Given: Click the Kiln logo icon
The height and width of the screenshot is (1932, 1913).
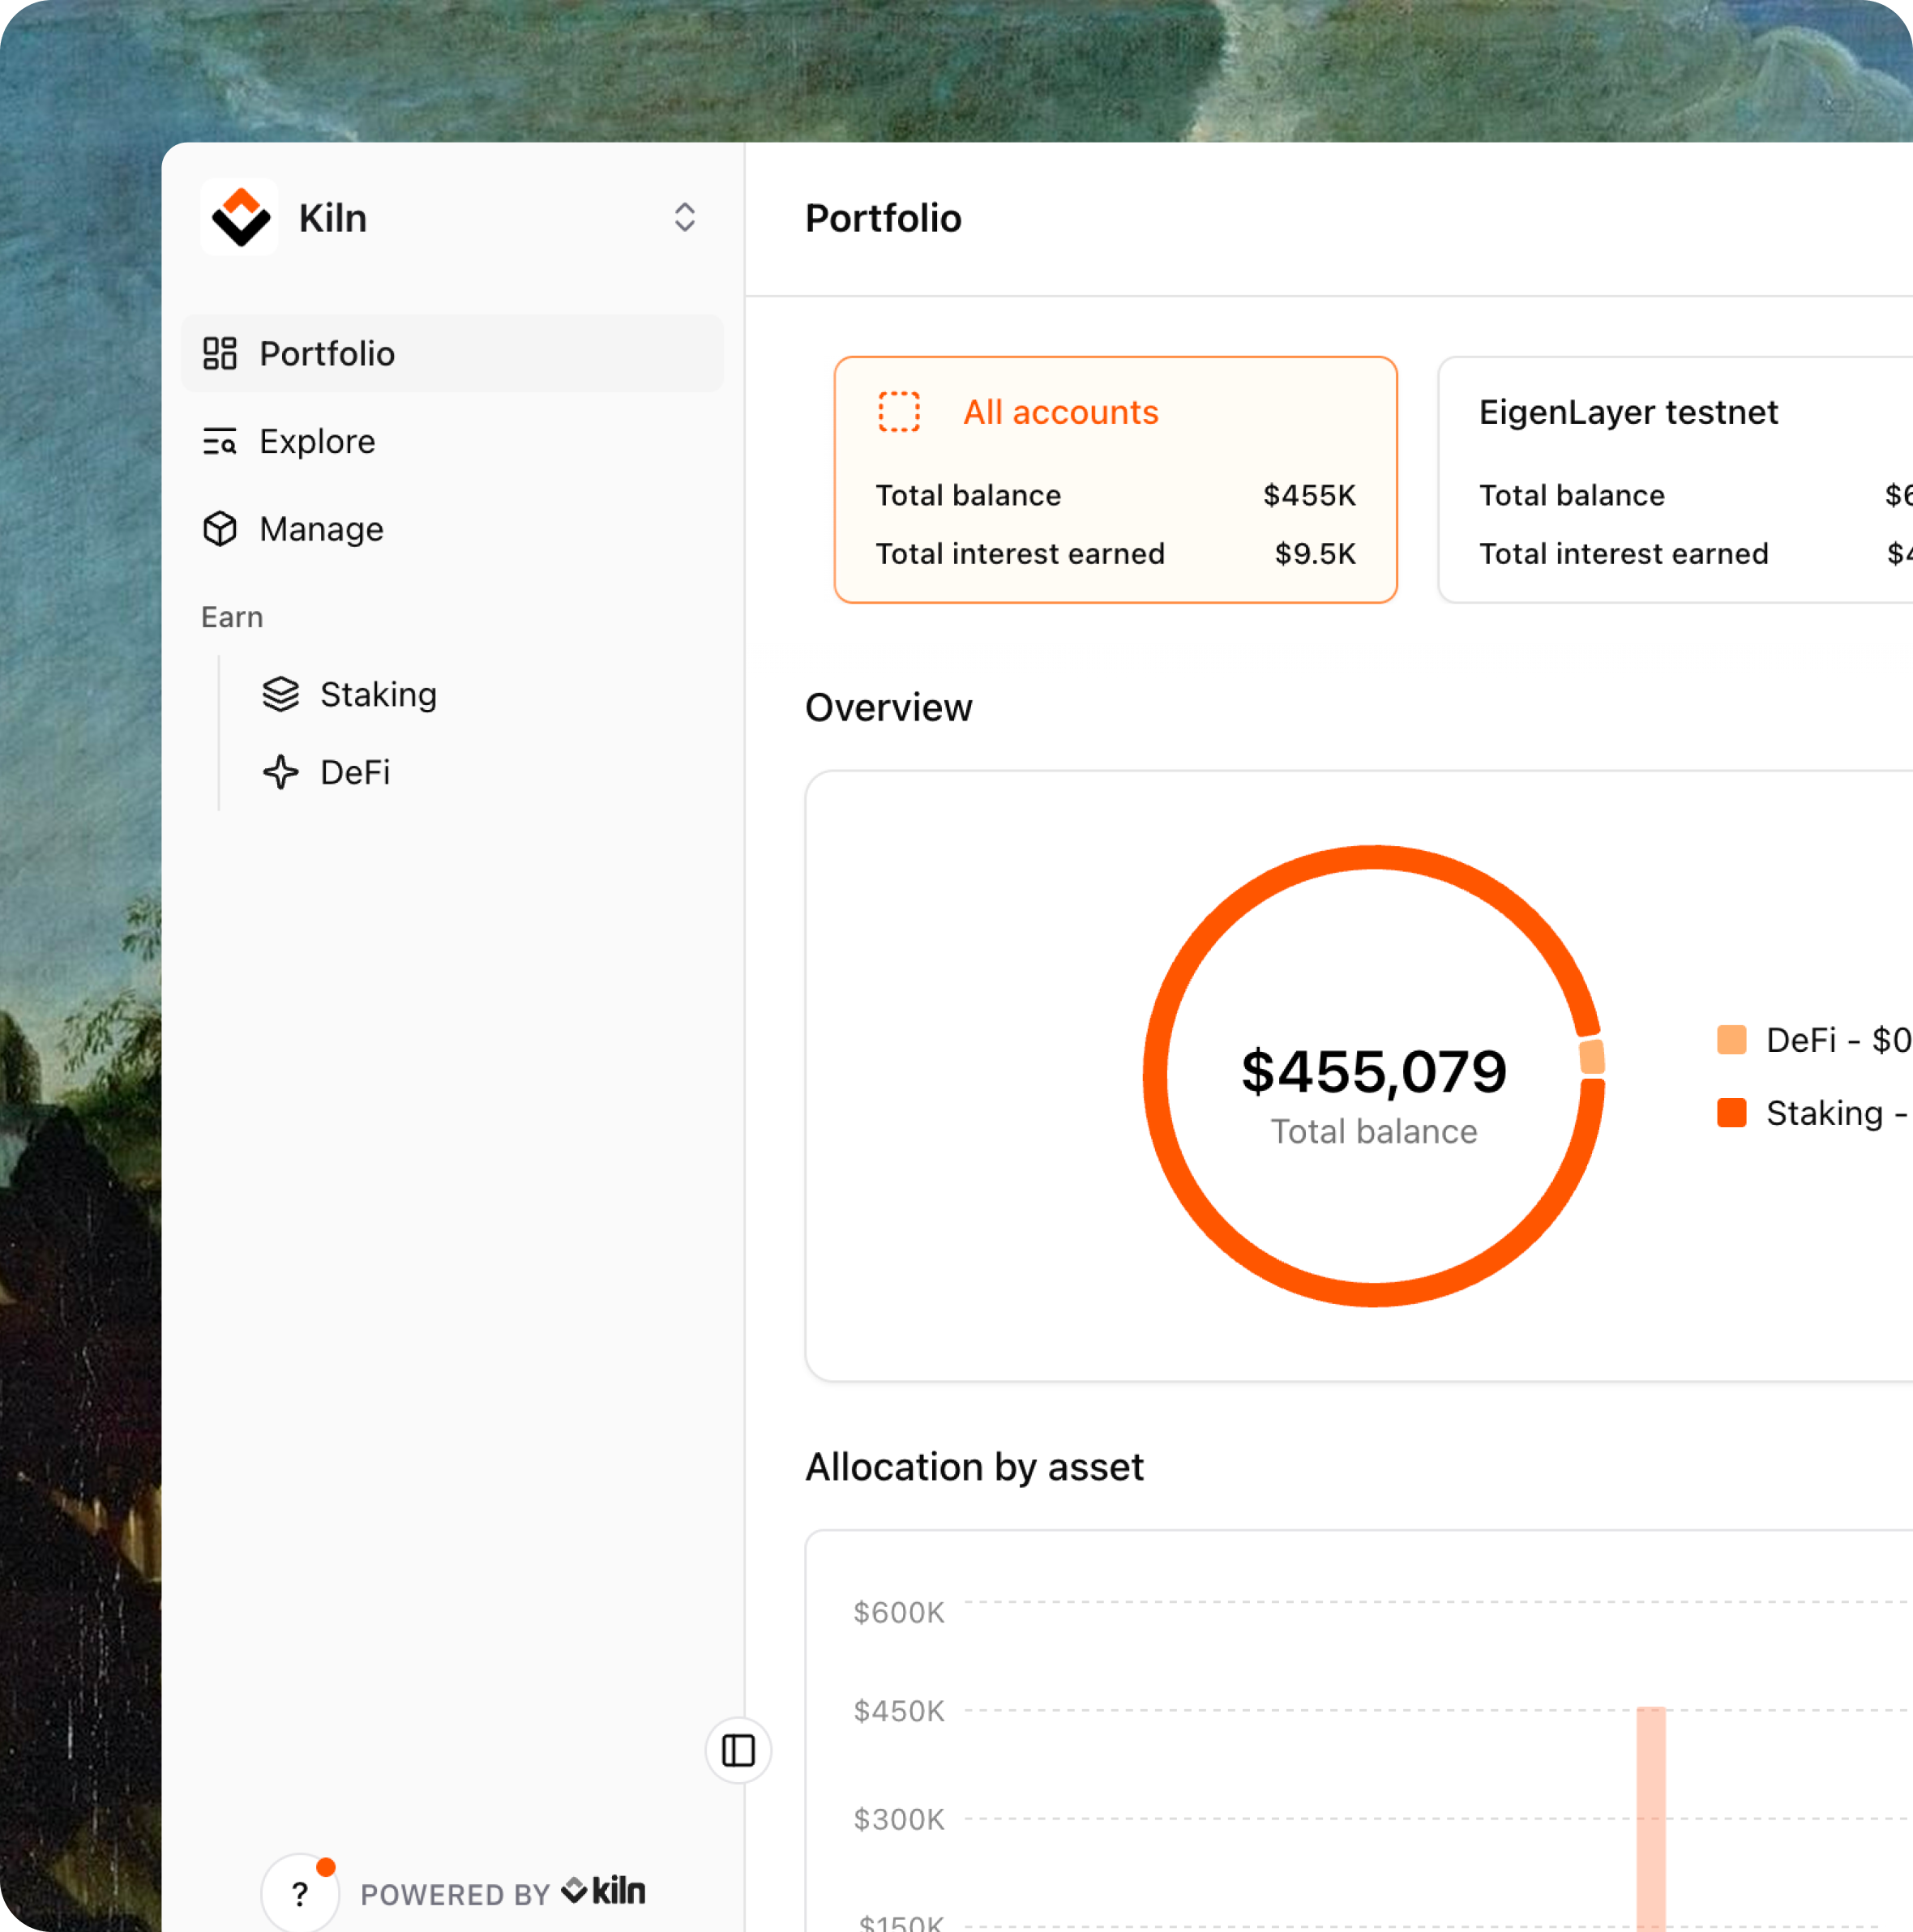Looking at the screenshot, I should 240,218.
